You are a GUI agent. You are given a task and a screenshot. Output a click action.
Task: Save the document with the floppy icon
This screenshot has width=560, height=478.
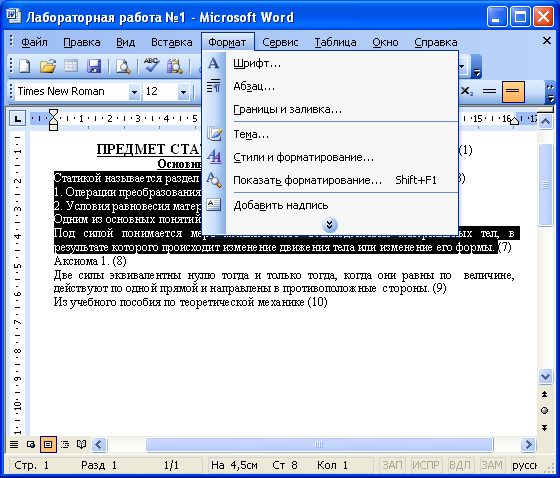(x=94, y=66)
